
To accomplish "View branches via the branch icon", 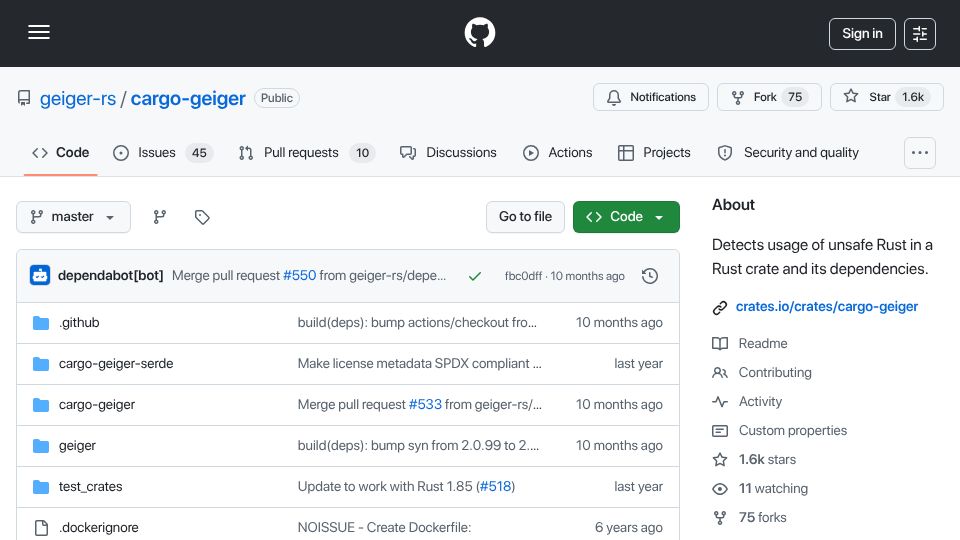I will pyautogui.click(x=160, y=217).
